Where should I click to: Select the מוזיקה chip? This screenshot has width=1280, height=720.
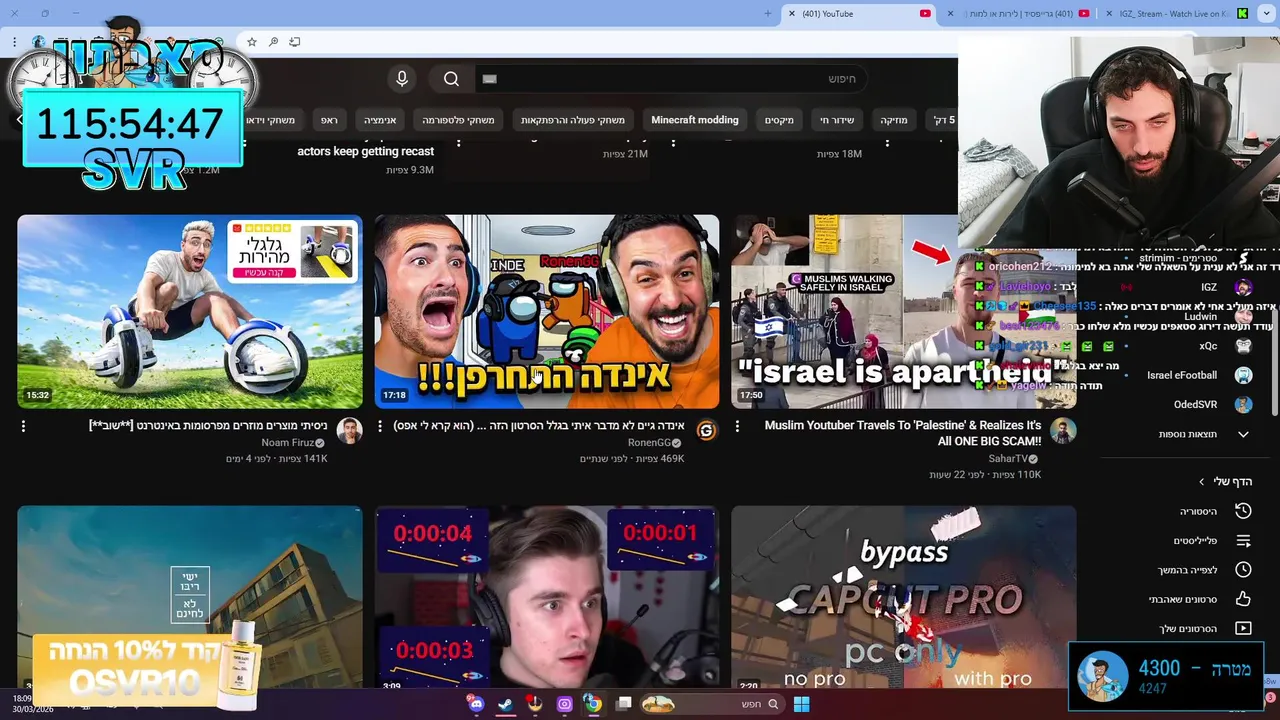[894, 120]
